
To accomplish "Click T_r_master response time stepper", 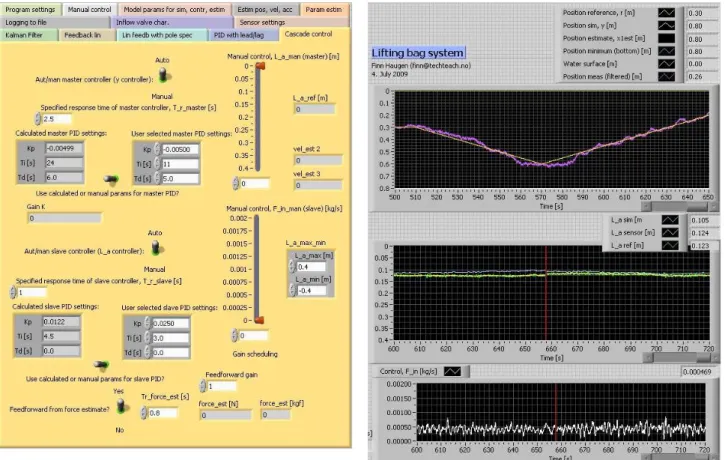I will (38, 119).
